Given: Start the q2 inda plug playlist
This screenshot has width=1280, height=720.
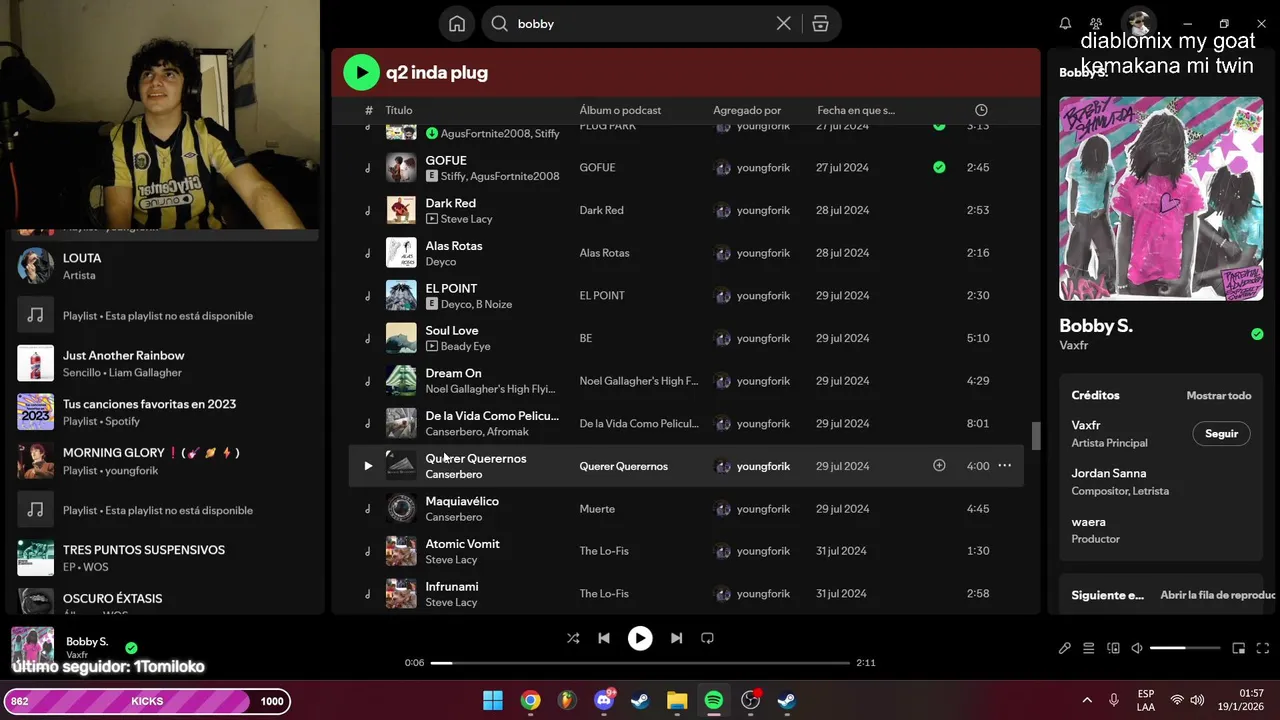Looking at the screenshot, I should [x=361, y=72].
